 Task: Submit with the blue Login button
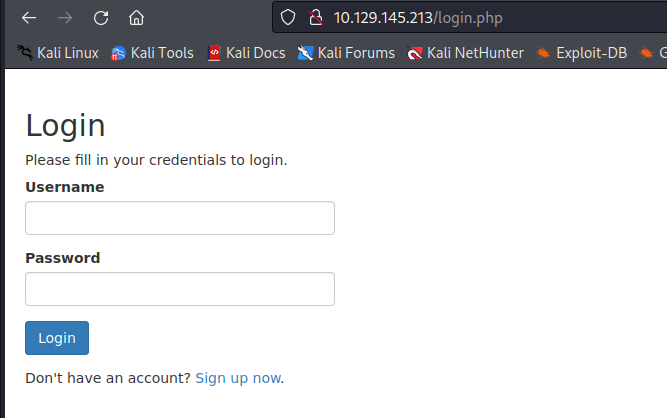(57, 338)
